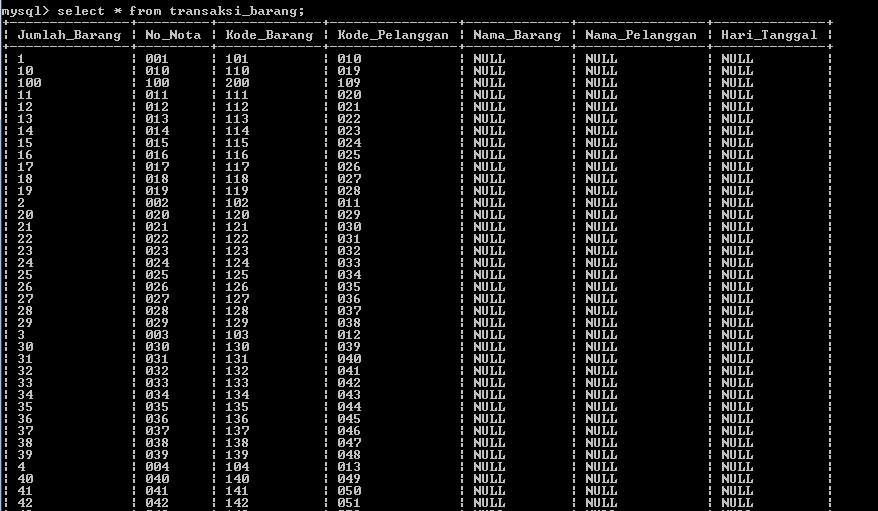Image resolution: width=878 pixels, height=511 pixels.
Task: Click Nama_Pelanggan NULL in row No_Nota 100
Action: coord(601,83)
